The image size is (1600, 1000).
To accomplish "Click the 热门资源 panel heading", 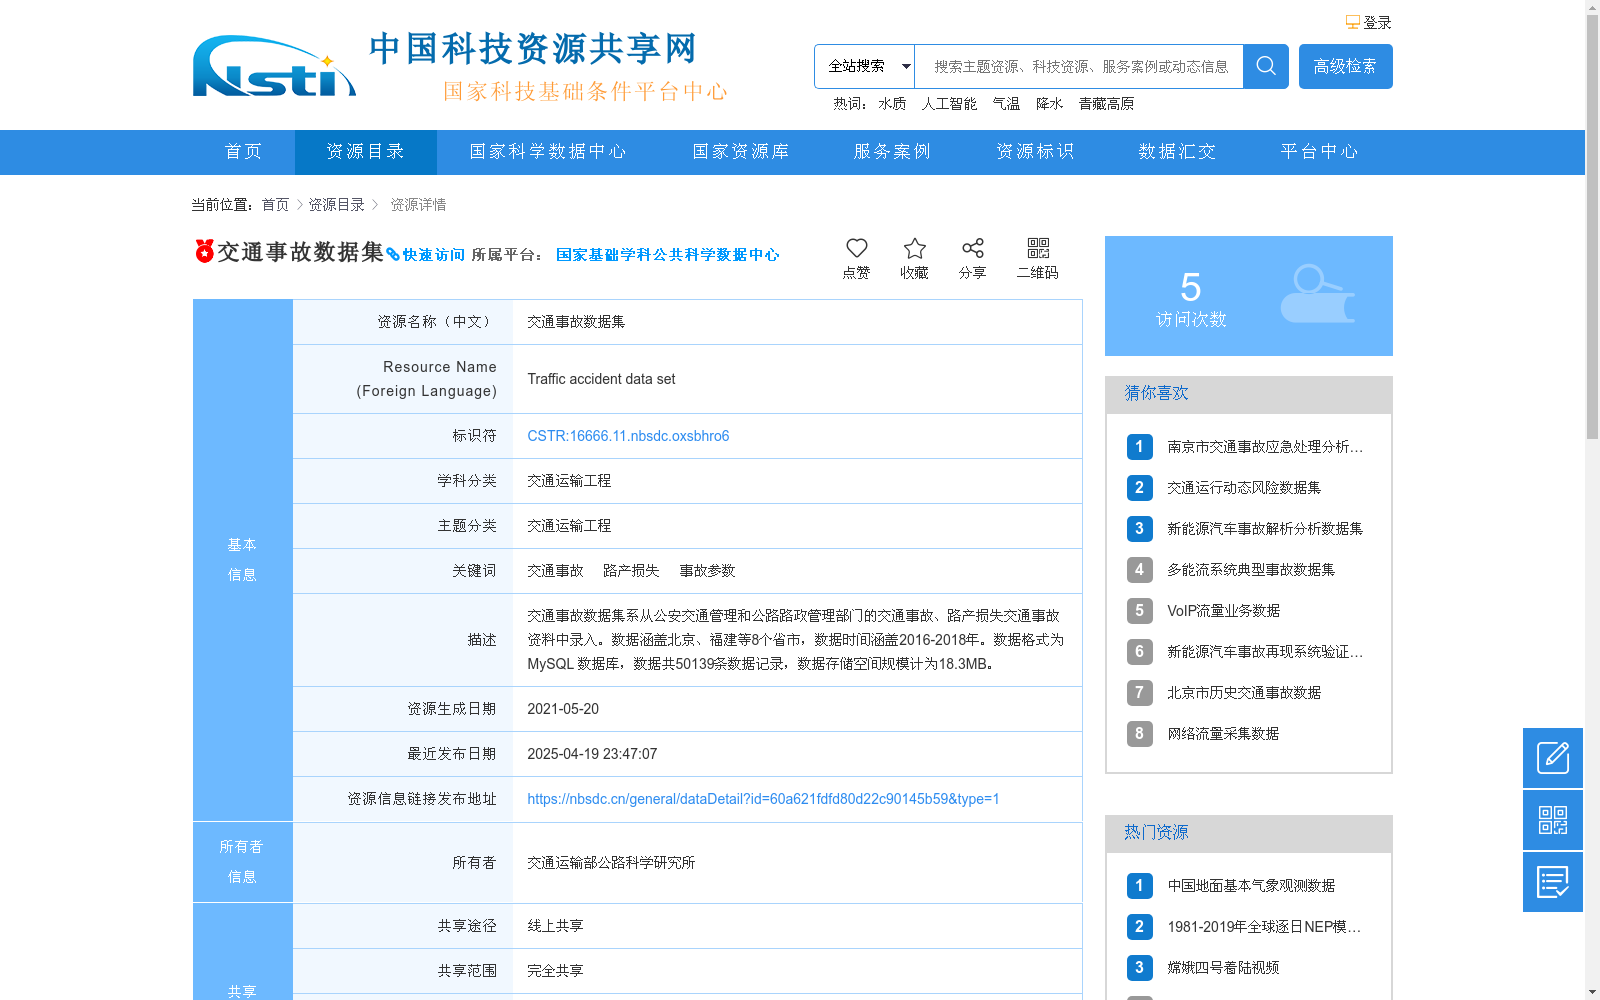I will coord(1157,832).
